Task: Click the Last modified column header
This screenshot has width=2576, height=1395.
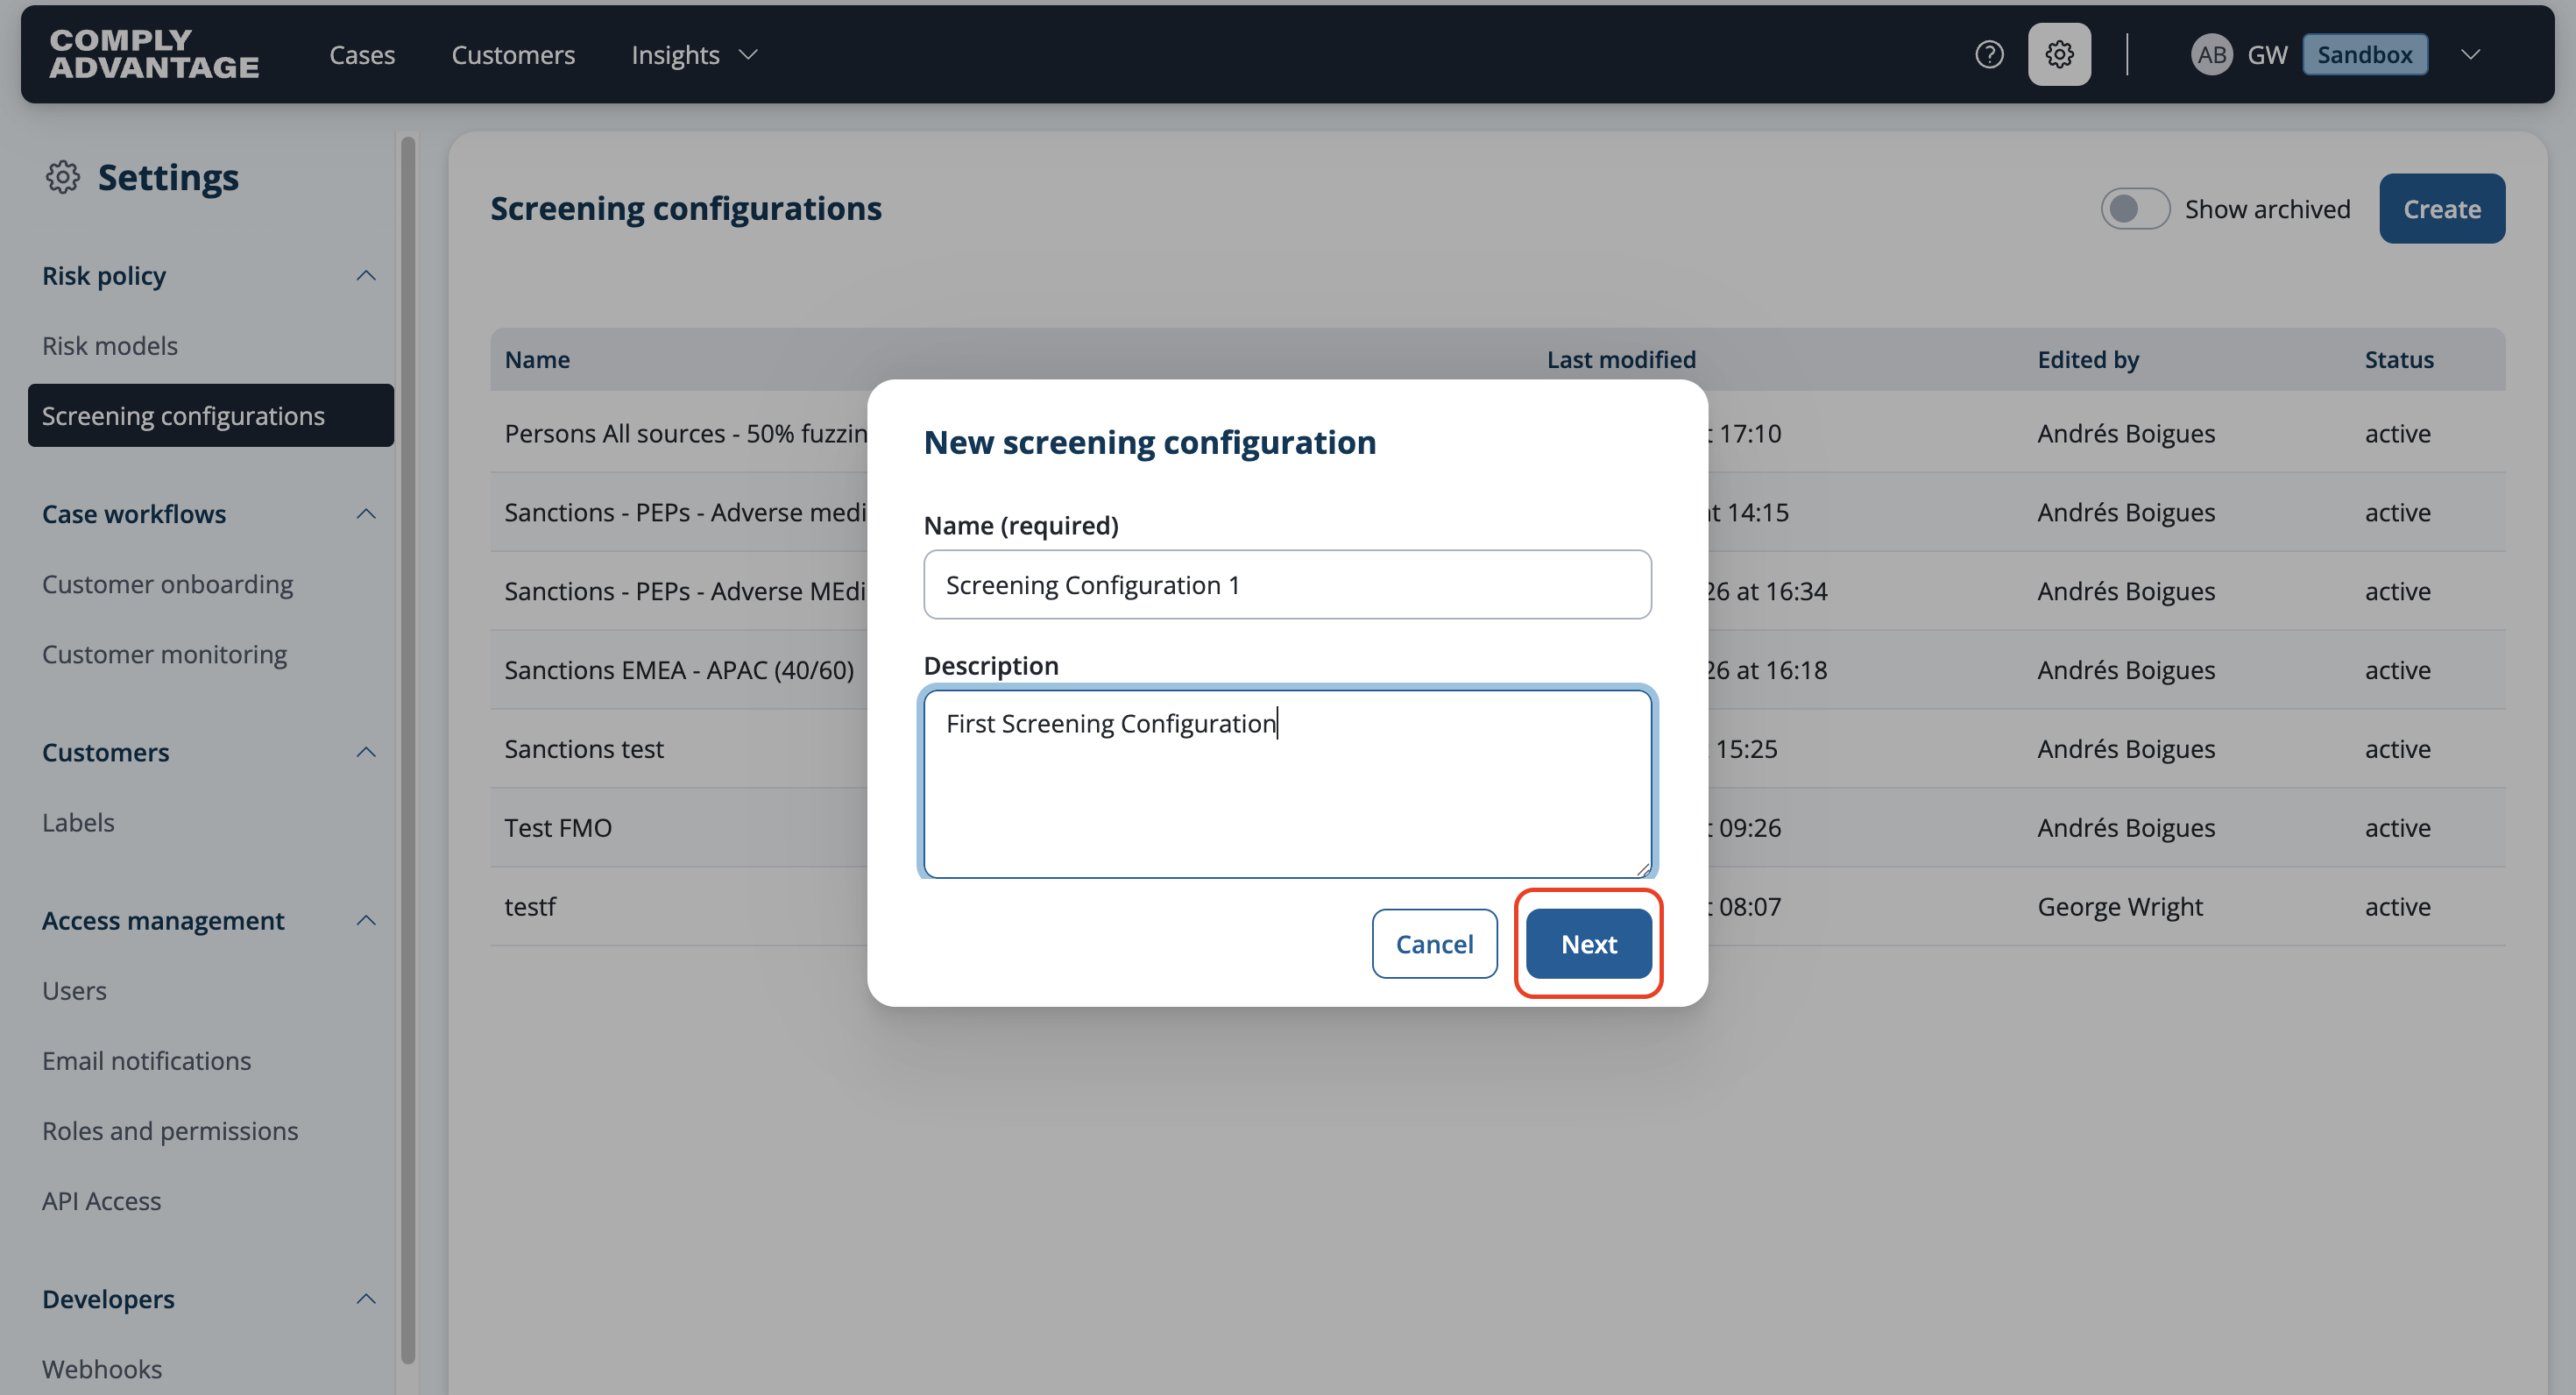Action: (x=1621, y=359)
